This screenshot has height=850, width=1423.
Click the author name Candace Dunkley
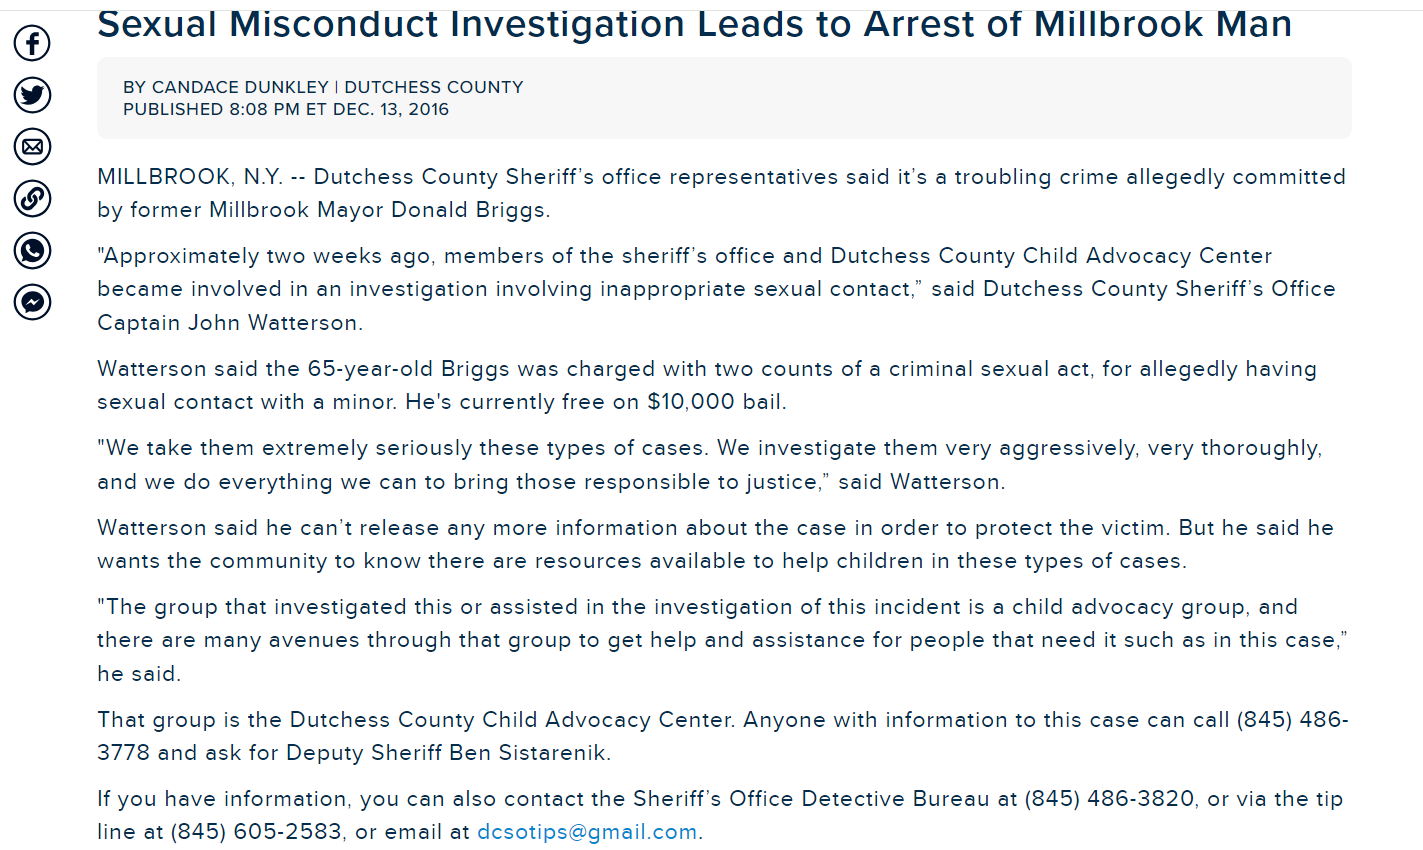pyautogui.click(x=240, y=87)
